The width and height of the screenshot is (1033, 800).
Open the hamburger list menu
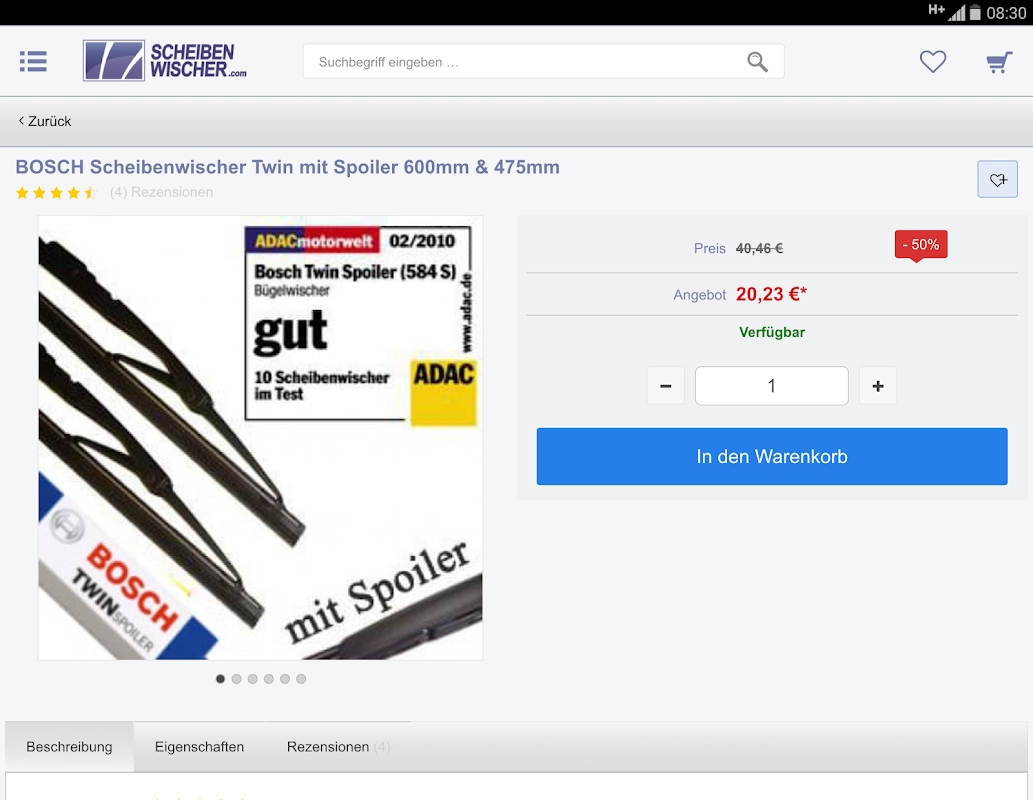(33, 61)
